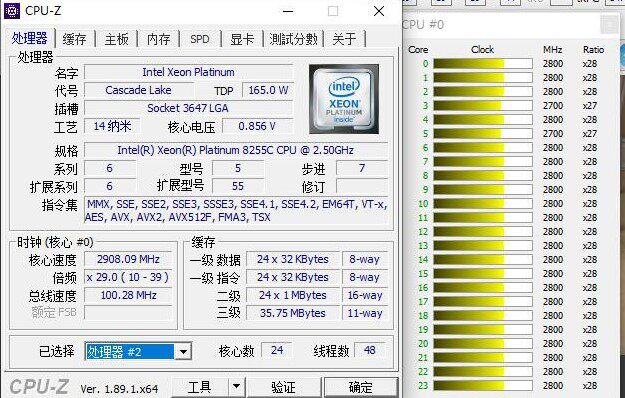Click the 确定 OK button
Screen dimensions: 625x398
point(361,387)
